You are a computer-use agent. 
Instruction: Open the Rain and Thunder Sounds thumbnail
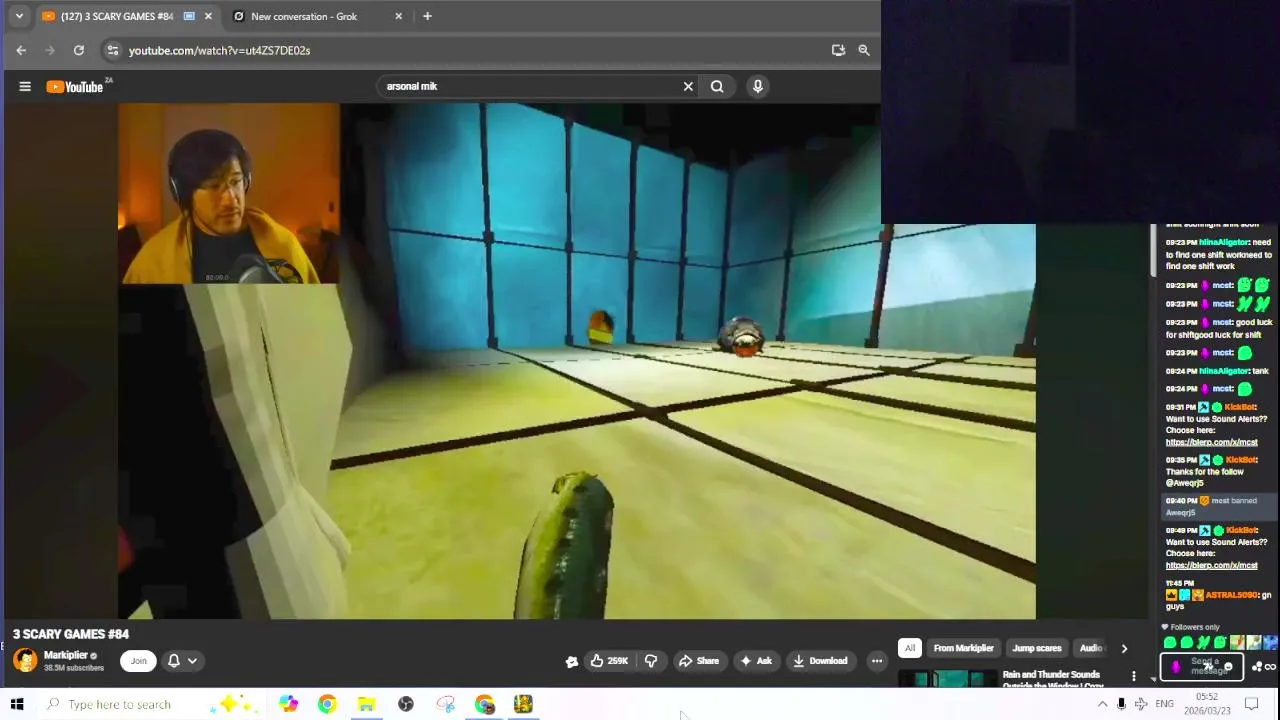947,680
